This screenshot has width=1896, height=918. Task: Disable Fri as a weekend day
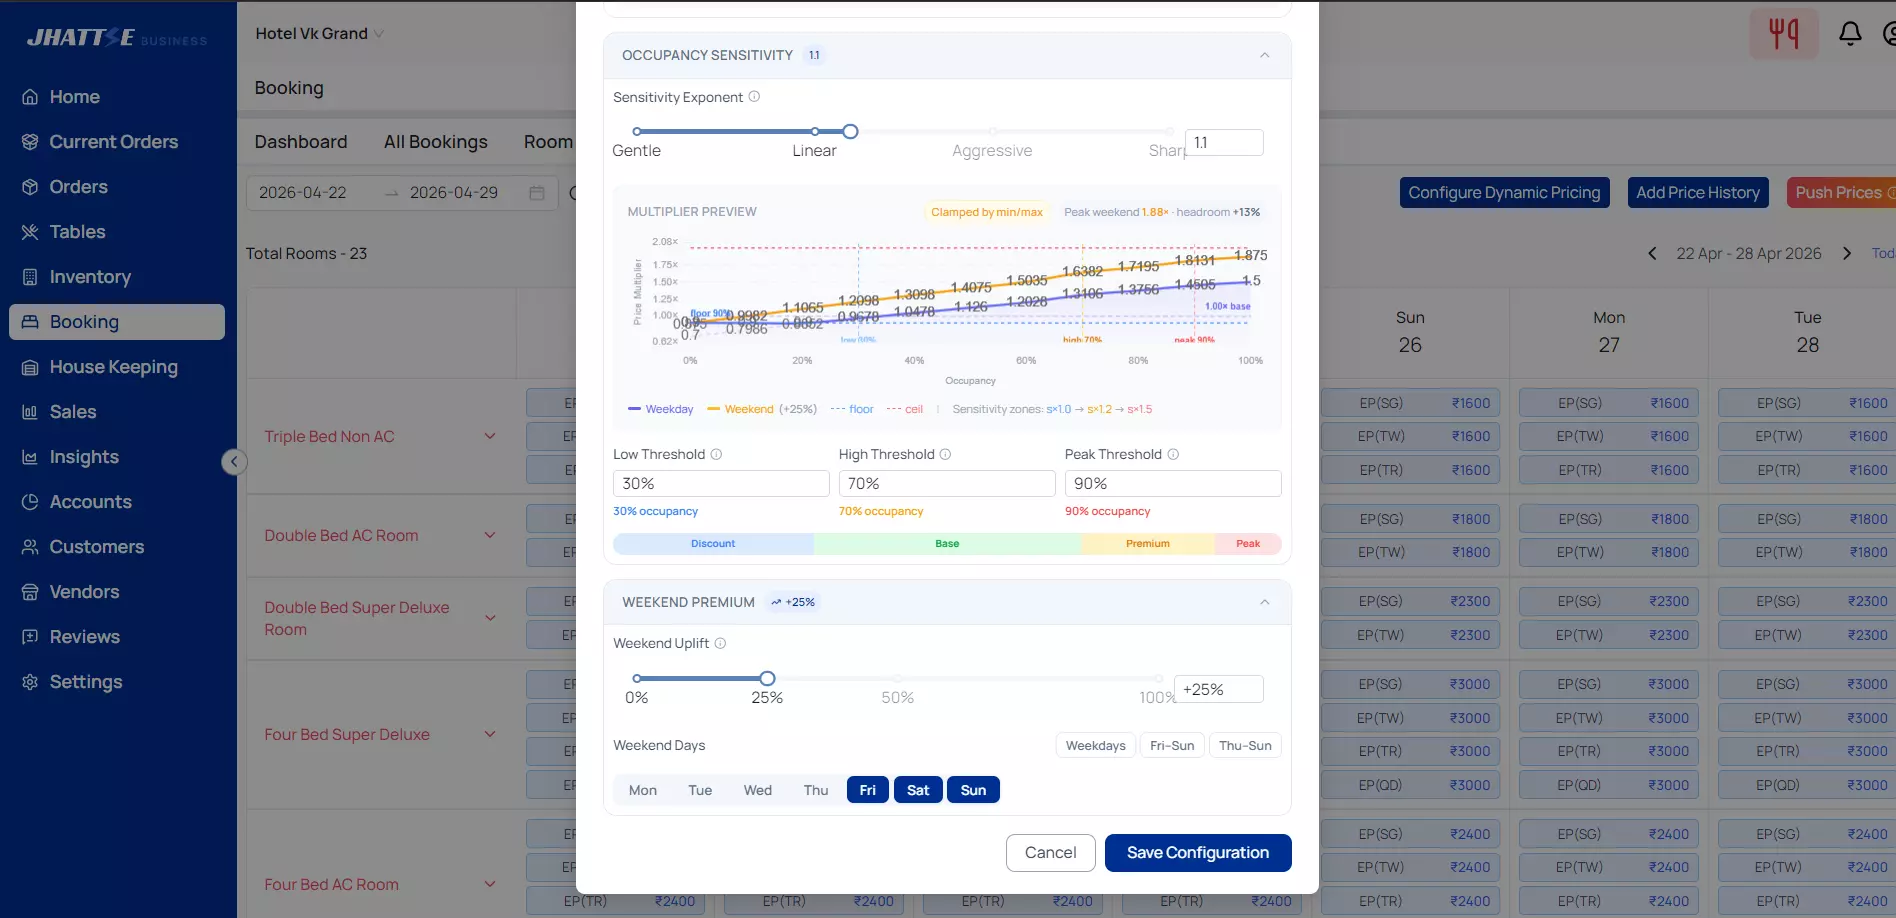[x=866, y=789]
